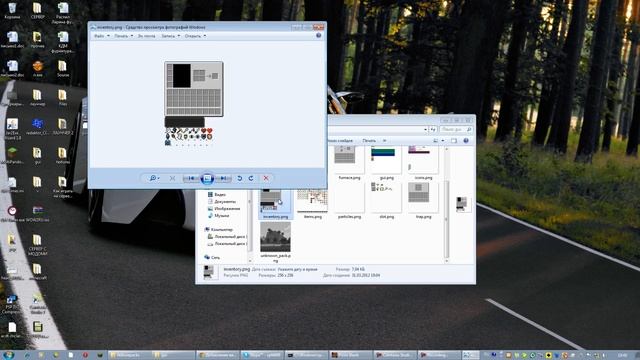Select Сеть in the navigation pane

(212, 258)
